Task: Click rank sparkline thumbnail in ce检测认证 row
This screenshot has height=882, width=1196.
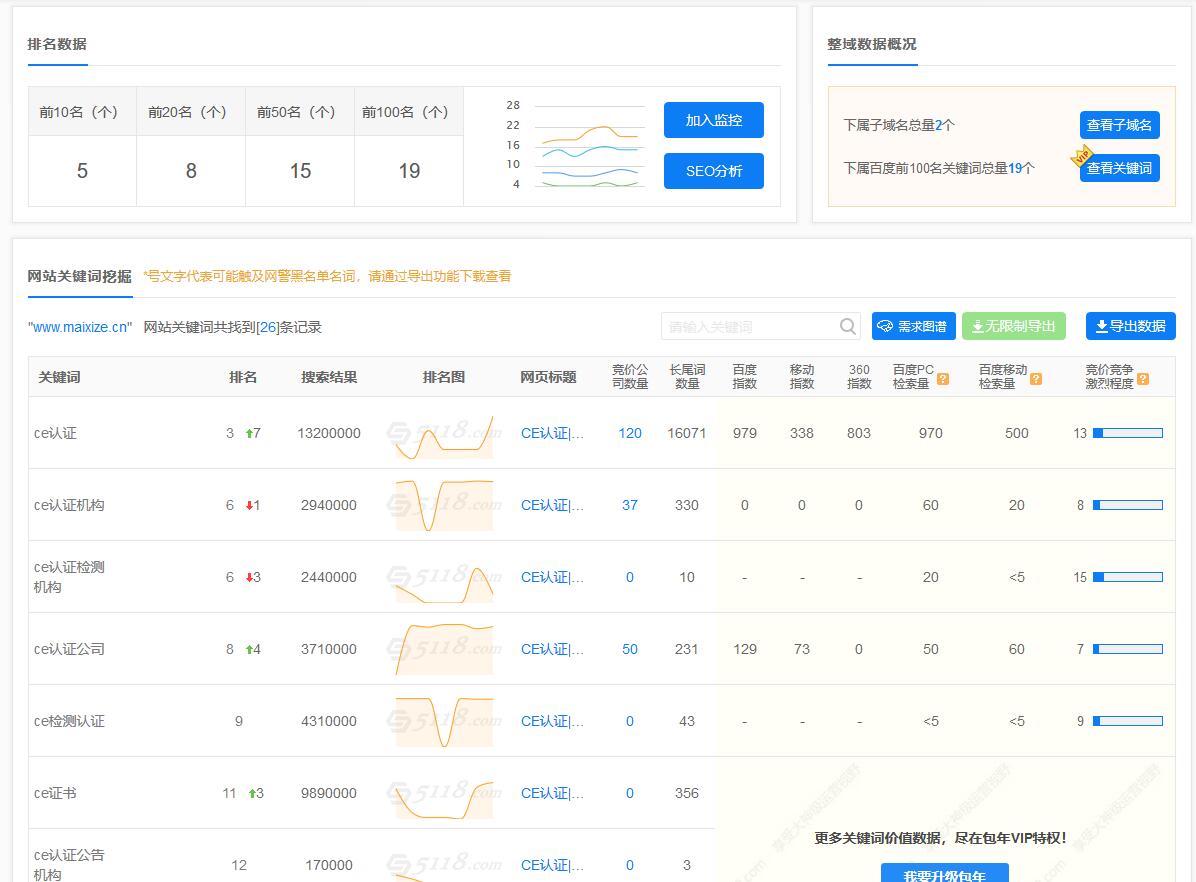Action: [x=444, y=721]
